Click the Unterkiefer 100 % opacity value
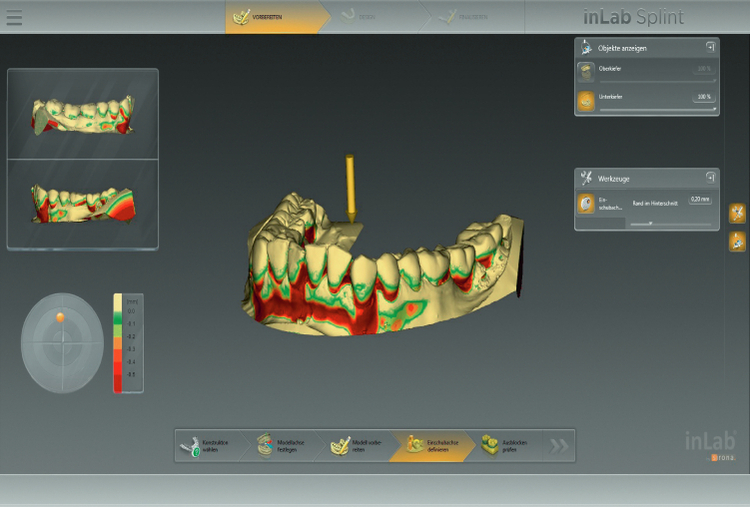The width and height of the screenshot is (750, 507). [x=703, y=97]
